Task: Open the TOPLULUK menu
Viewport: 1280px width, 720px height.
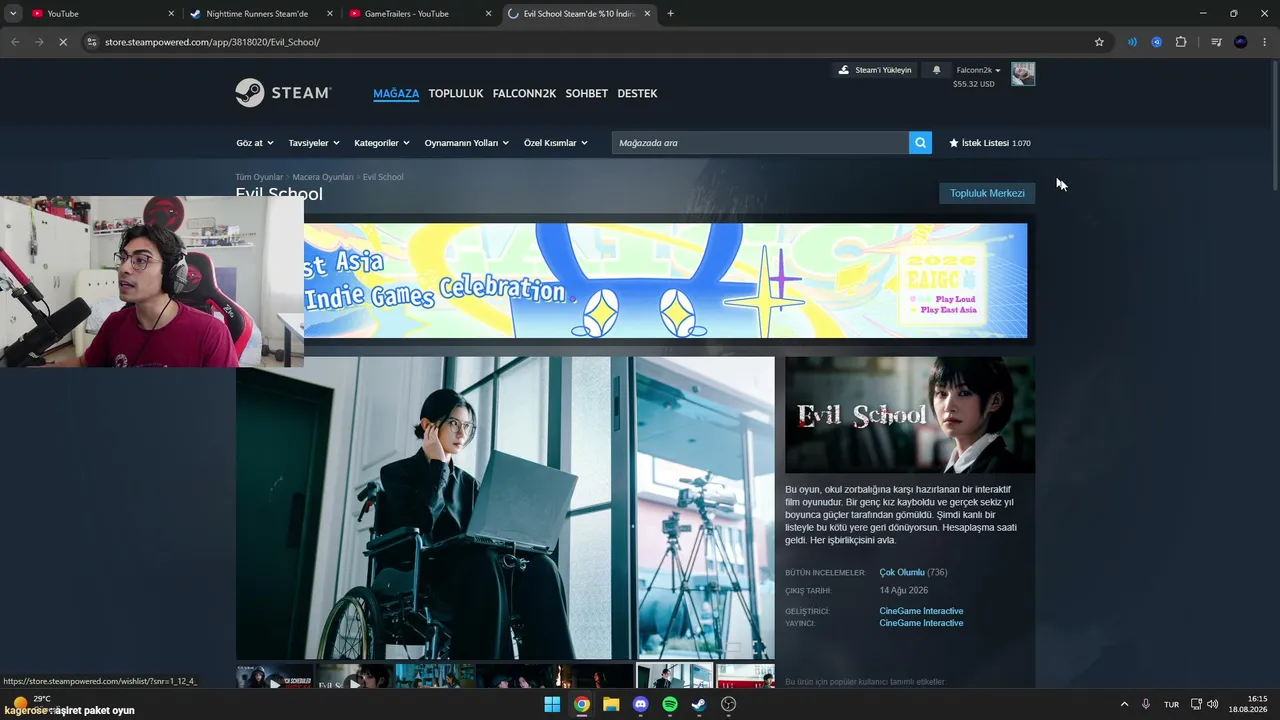Action: click(456, 93)
